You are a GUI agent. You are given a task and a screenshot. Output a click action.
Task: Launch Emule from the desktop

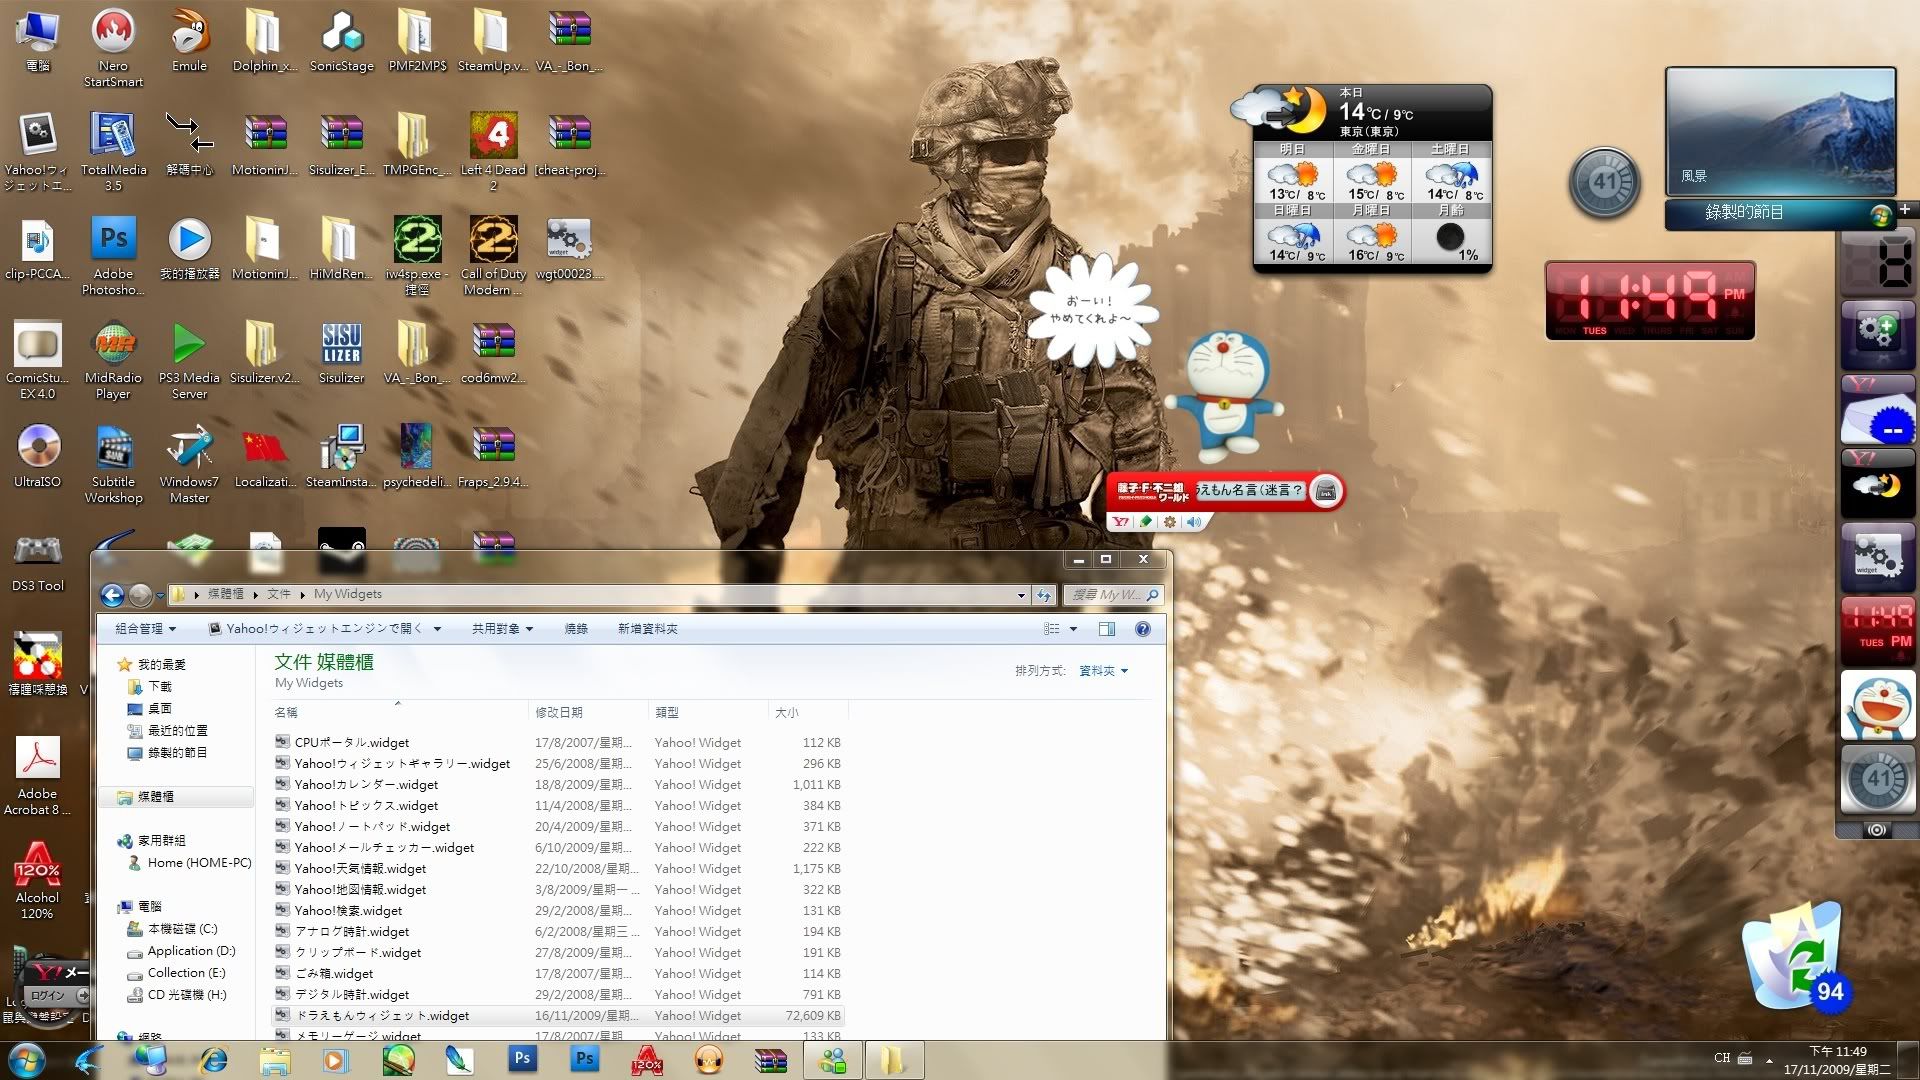pos(189,40)
